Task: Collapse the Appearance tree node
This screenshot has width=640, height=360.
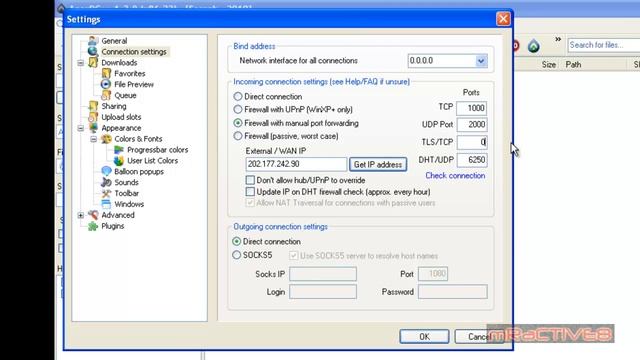Action: tap(80, 128)
